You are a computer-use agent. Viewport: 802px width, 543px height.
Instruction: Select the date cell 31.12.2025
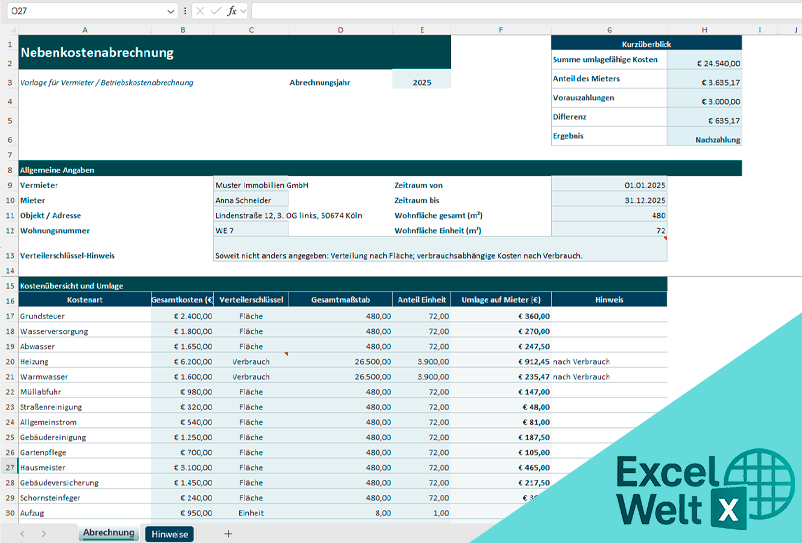(x=609, y=200)
